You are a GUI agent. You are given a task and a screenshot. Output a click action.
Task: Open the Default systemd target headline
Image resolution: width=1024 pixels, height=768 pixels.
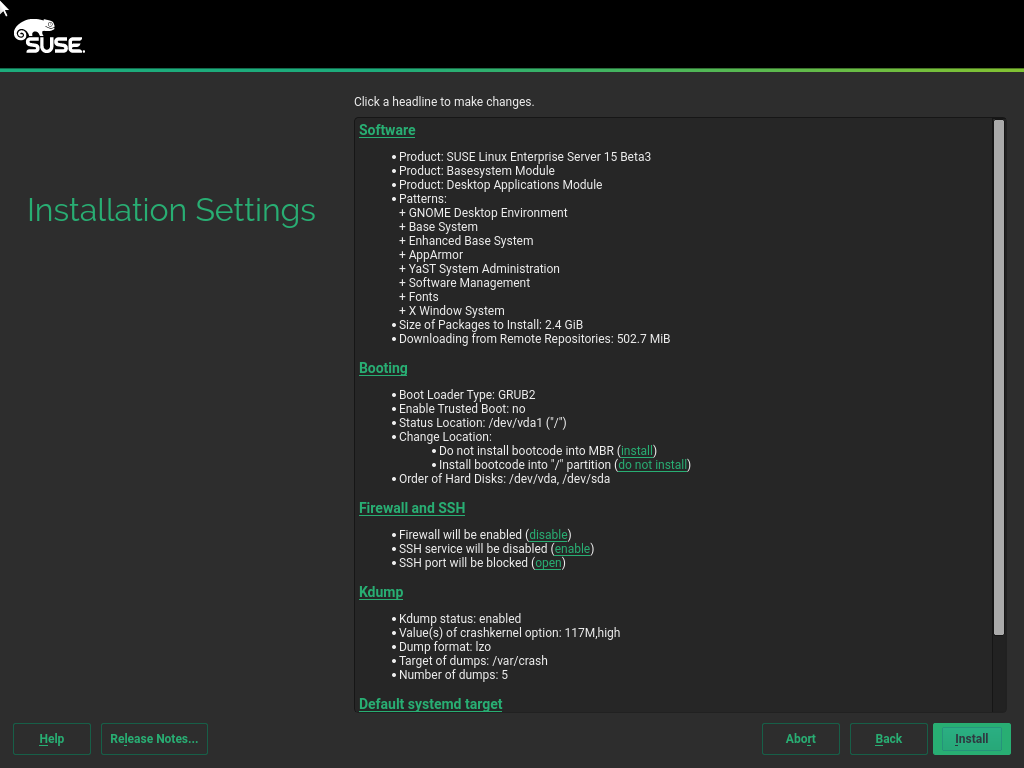coord(430,704)
